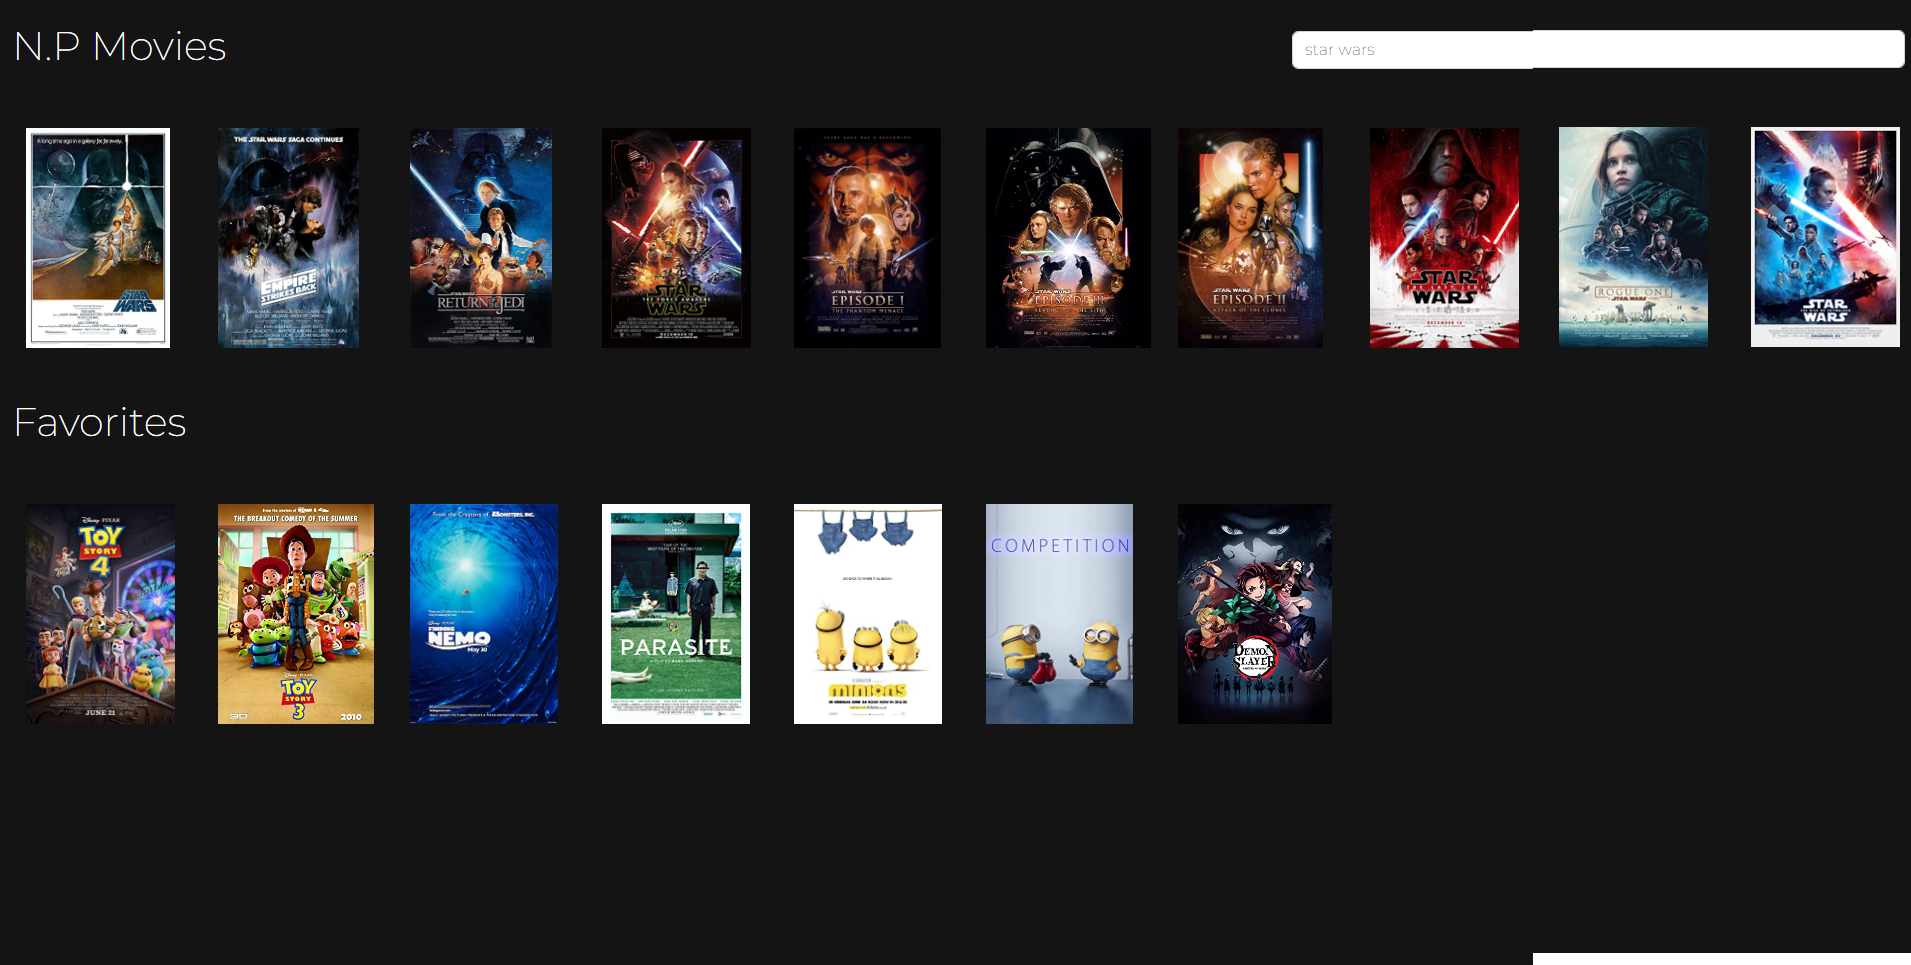This screenshot has height=965, width=1911.
Task: Click the Favorites section heading
Action: point(100,422)
